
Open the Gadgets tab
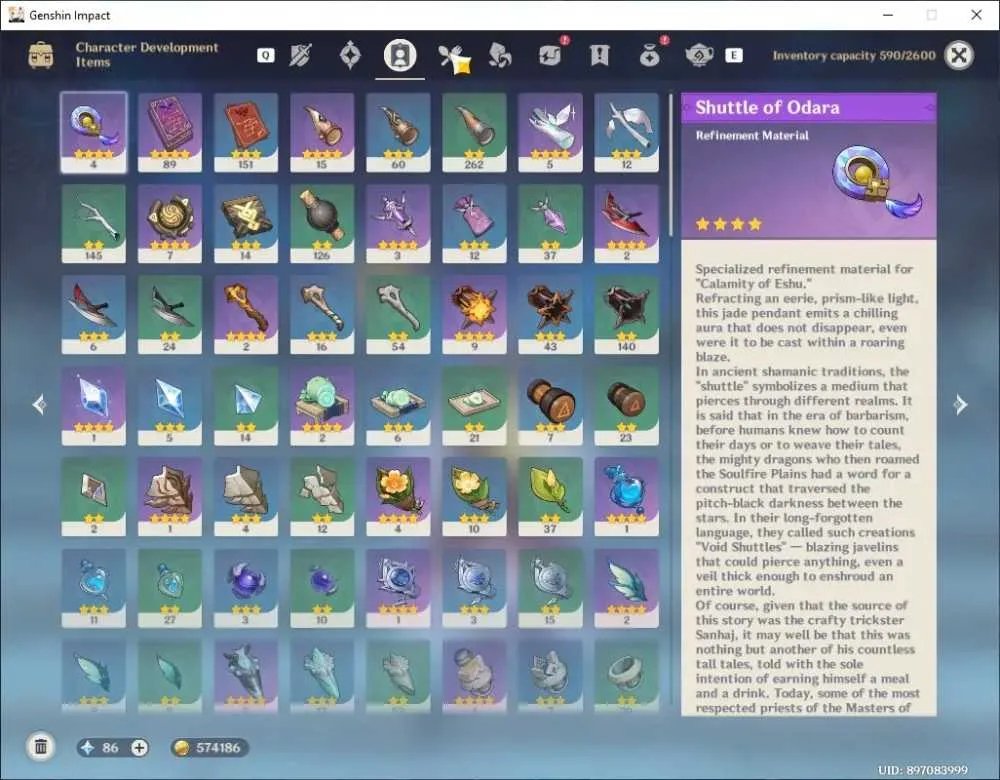(x=550, y=55)
